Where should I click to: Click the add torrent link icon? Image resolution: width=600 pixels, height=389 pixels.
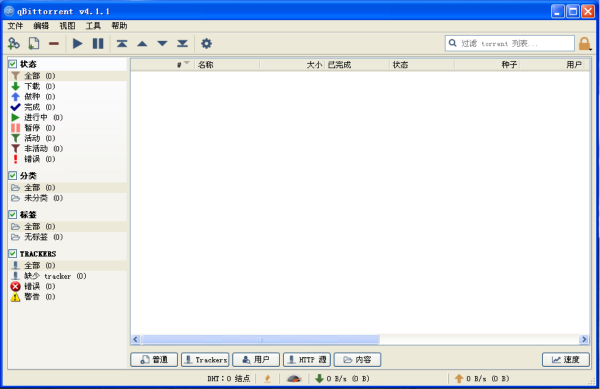pyautogui.click(x=14, y=44)
